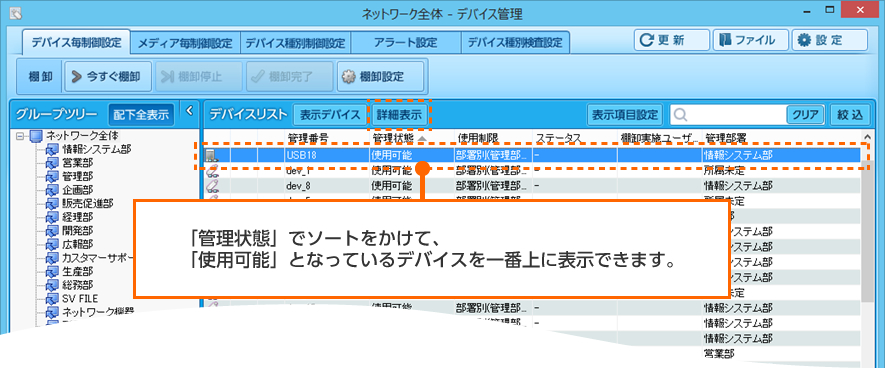Screen dimensions: 885x368
Task: Collapse the group tree panel with chevron
Action: point(190,109)
